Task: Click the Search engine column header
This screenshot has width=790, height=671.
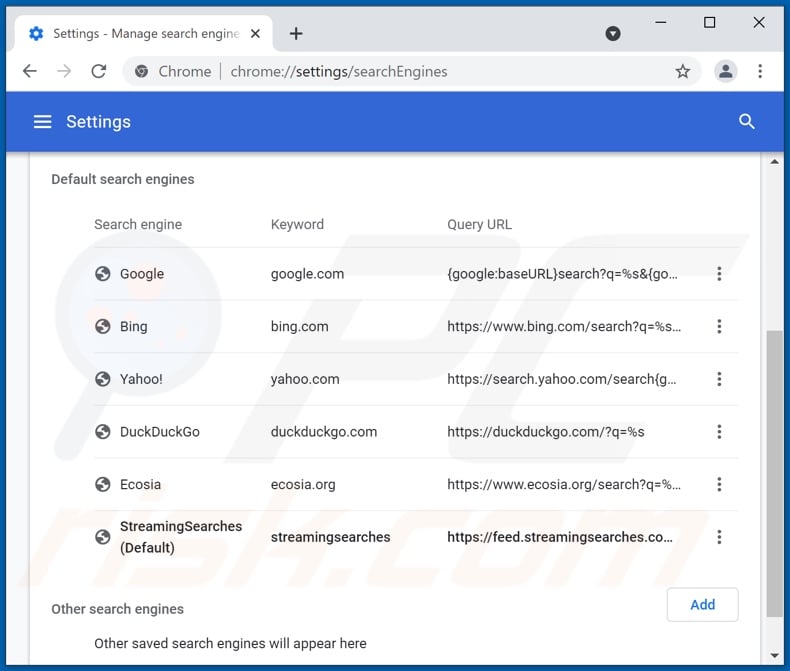Action: pyautogui.click(x=138, y=224)
